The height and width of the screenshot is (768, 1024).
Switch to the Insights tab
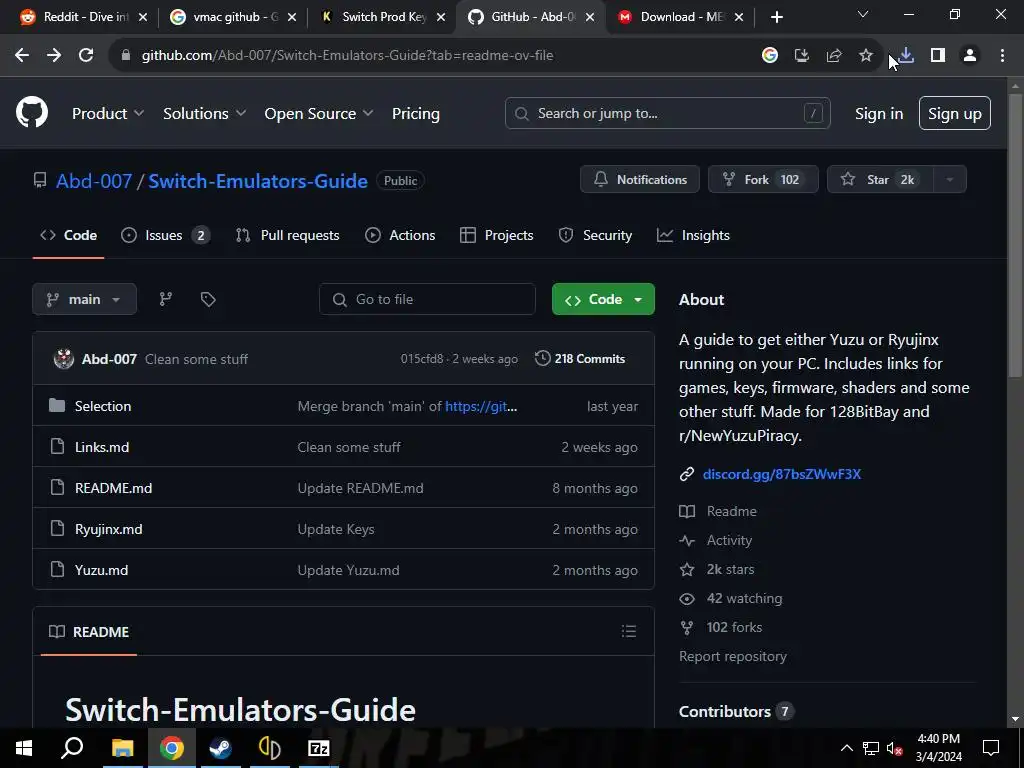(693, 235)
